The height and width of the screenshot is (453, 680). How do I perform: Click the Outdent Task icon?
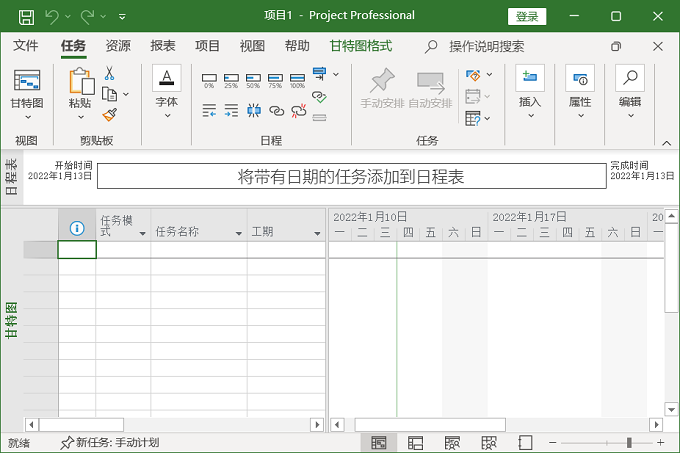[209, 111]
